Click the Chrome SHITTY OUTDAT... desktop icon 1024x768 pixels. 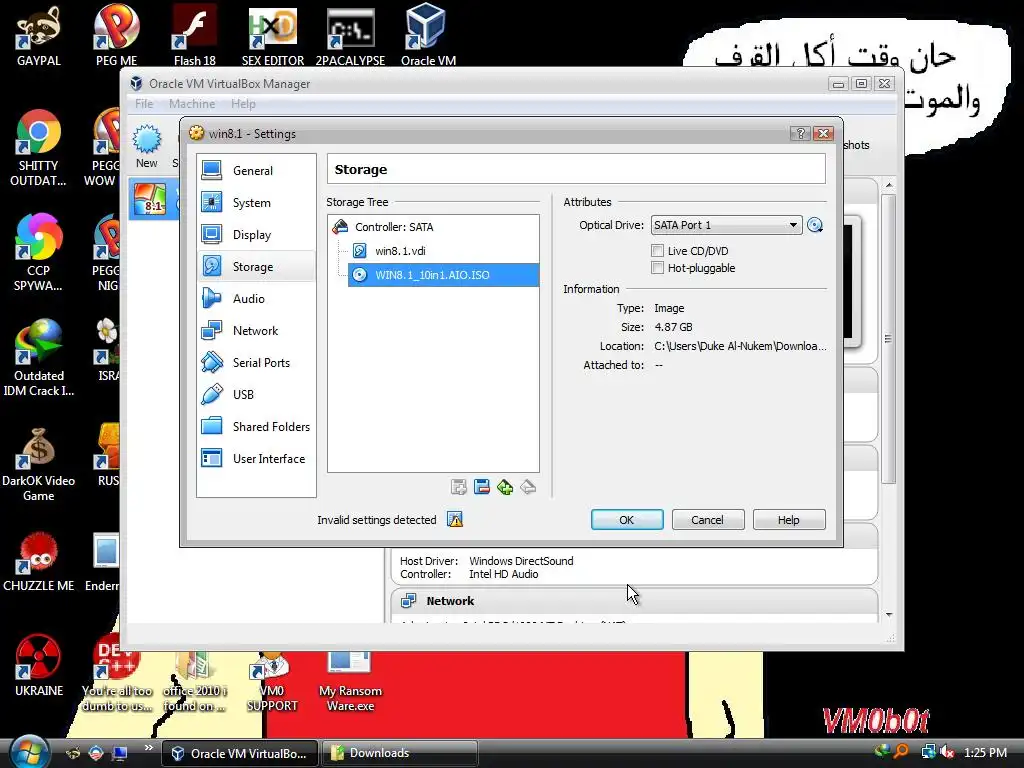[39, 149]
